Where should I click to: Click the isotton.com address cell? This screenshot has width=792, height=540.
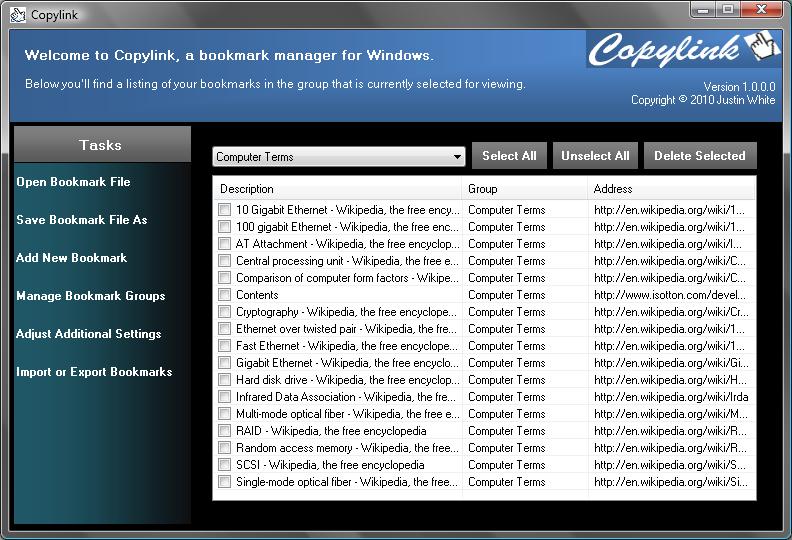(x=670, y=294)
